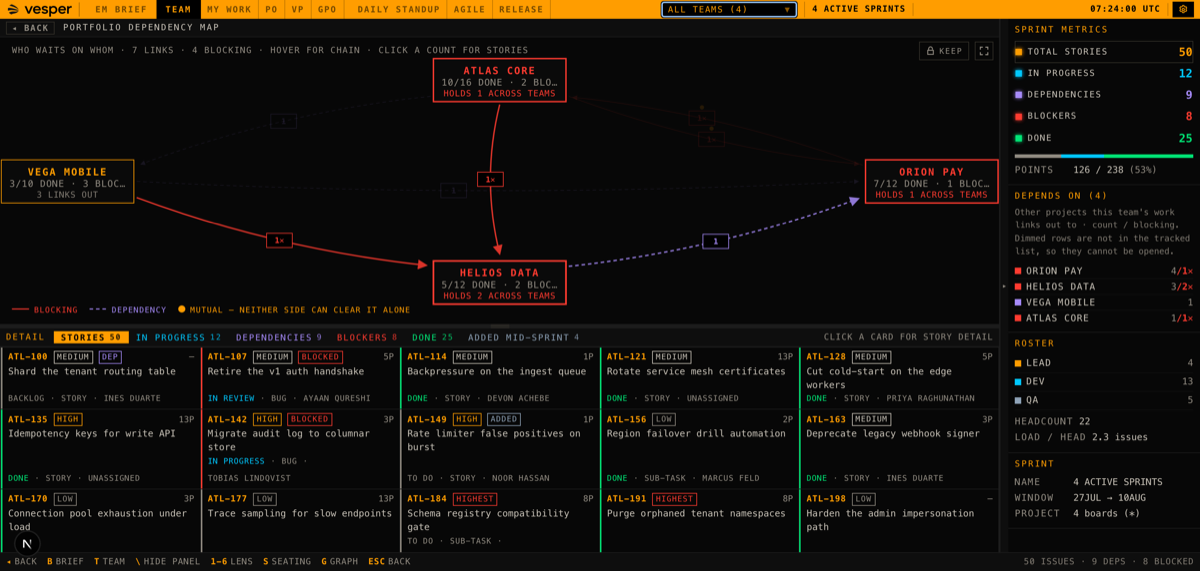Filter by DEPENDENCIES 9 tab
The image size is (1200, 571).
click(x=279, y=337)
